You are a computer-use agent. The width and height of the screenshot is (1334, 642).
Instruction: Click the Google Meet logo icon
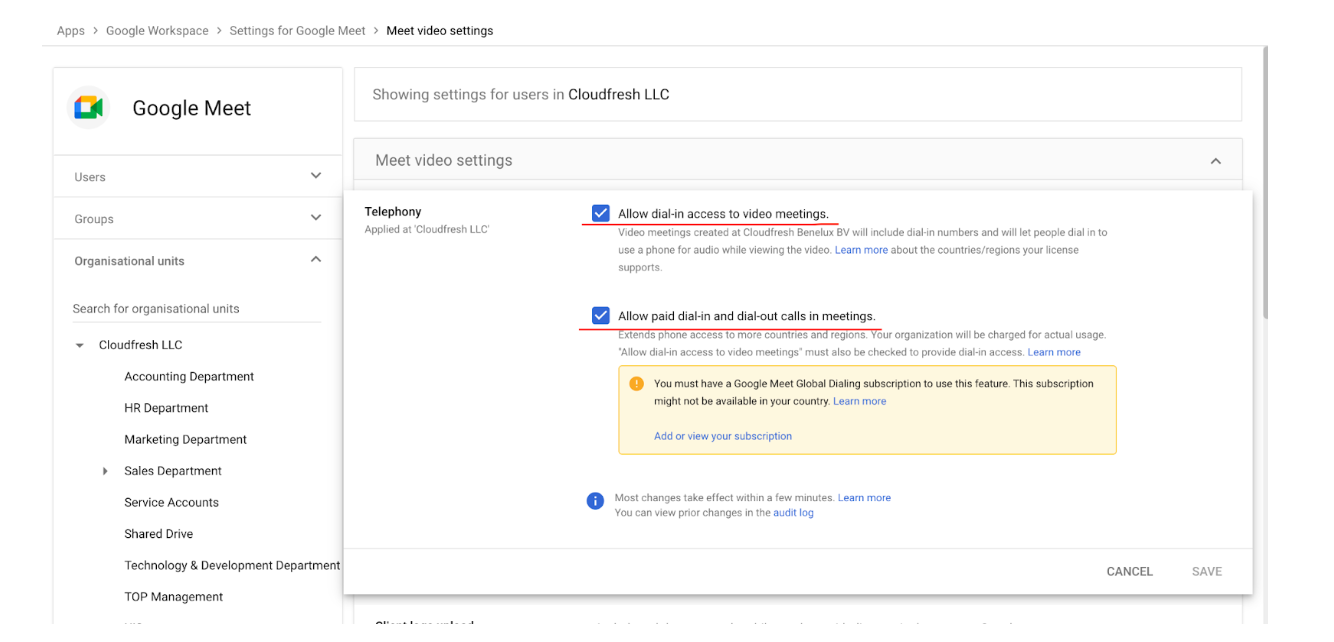pos(89,108)
